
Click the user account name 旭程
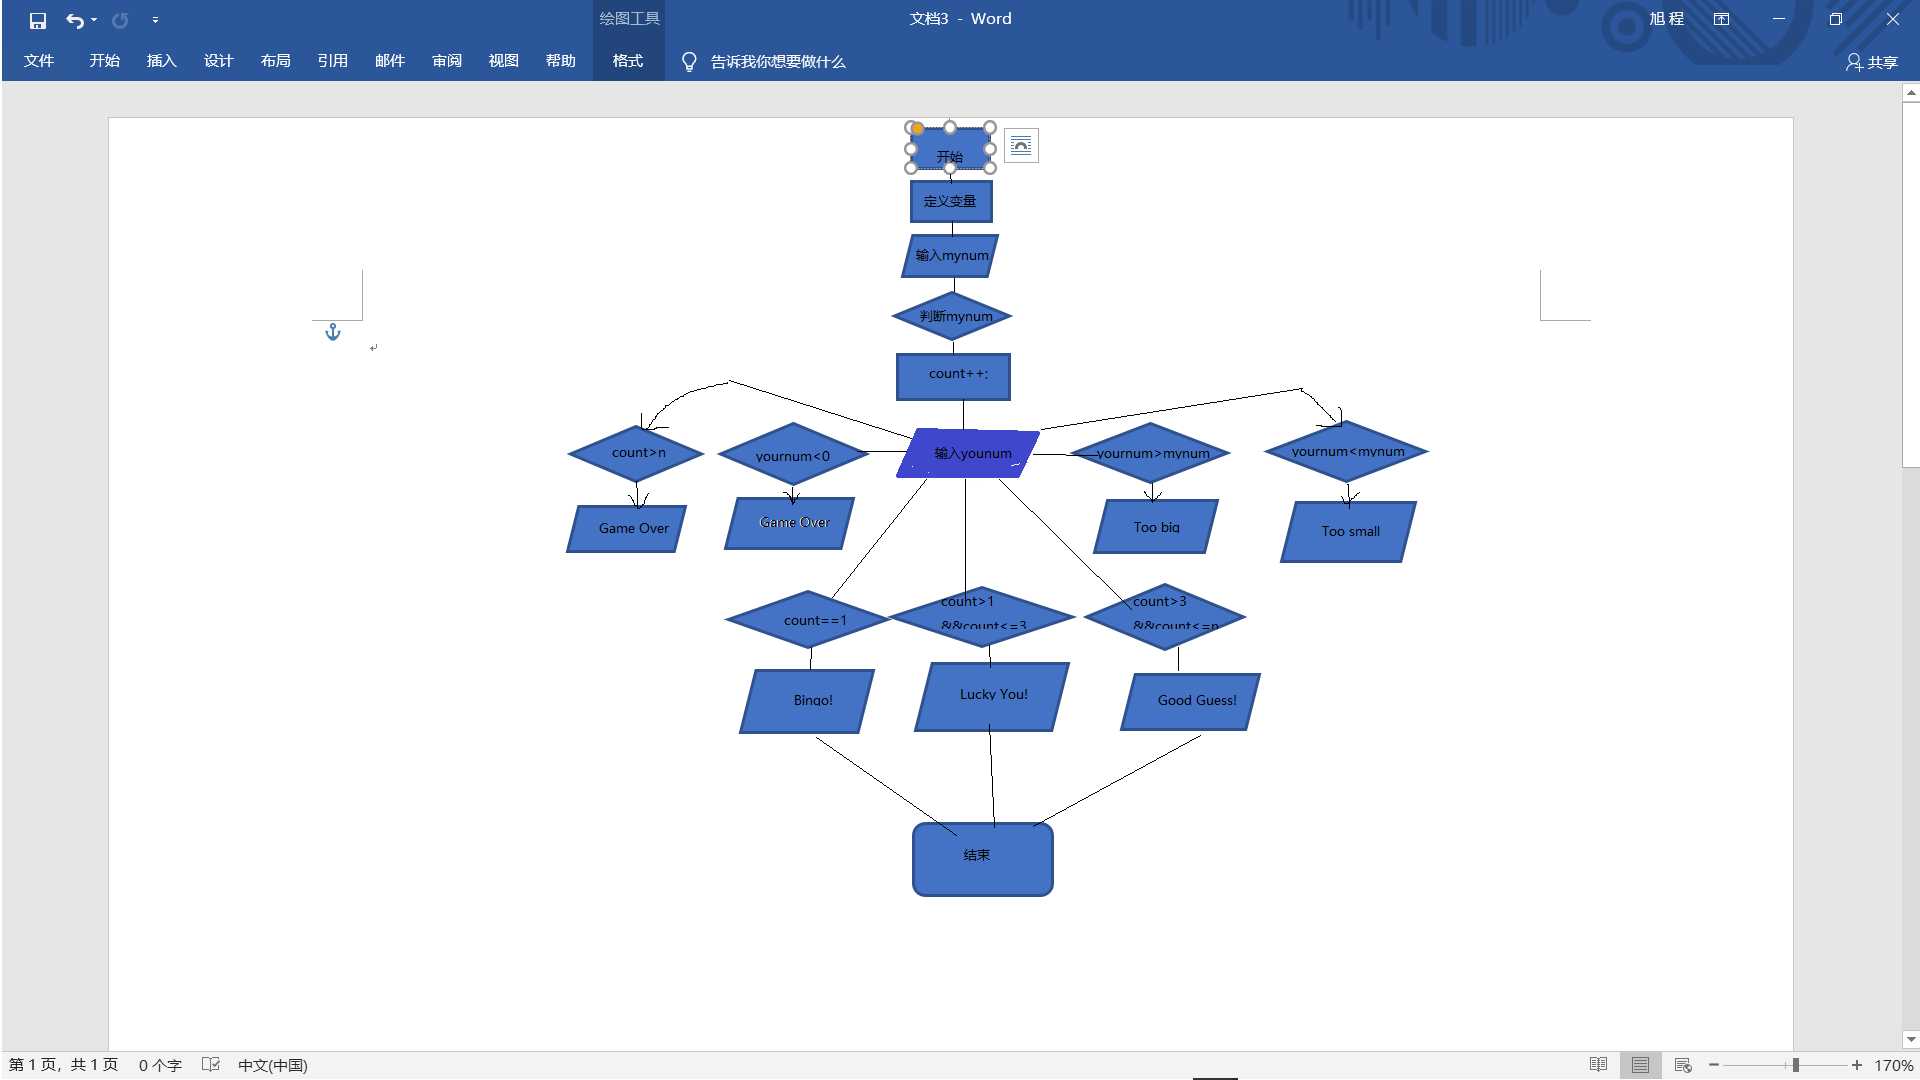click(x=1667, y=19)
